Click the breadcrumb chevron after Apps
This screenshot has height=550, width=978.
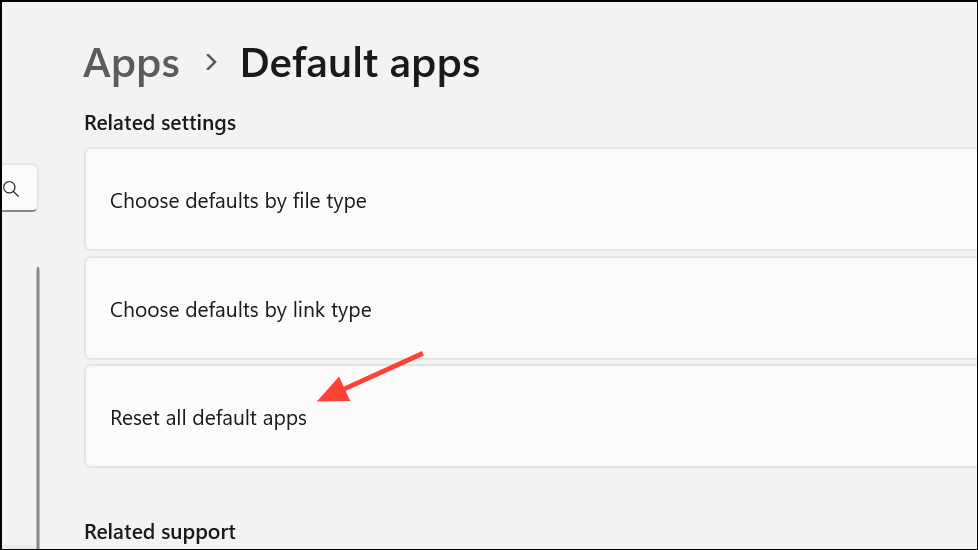point(211,62)
